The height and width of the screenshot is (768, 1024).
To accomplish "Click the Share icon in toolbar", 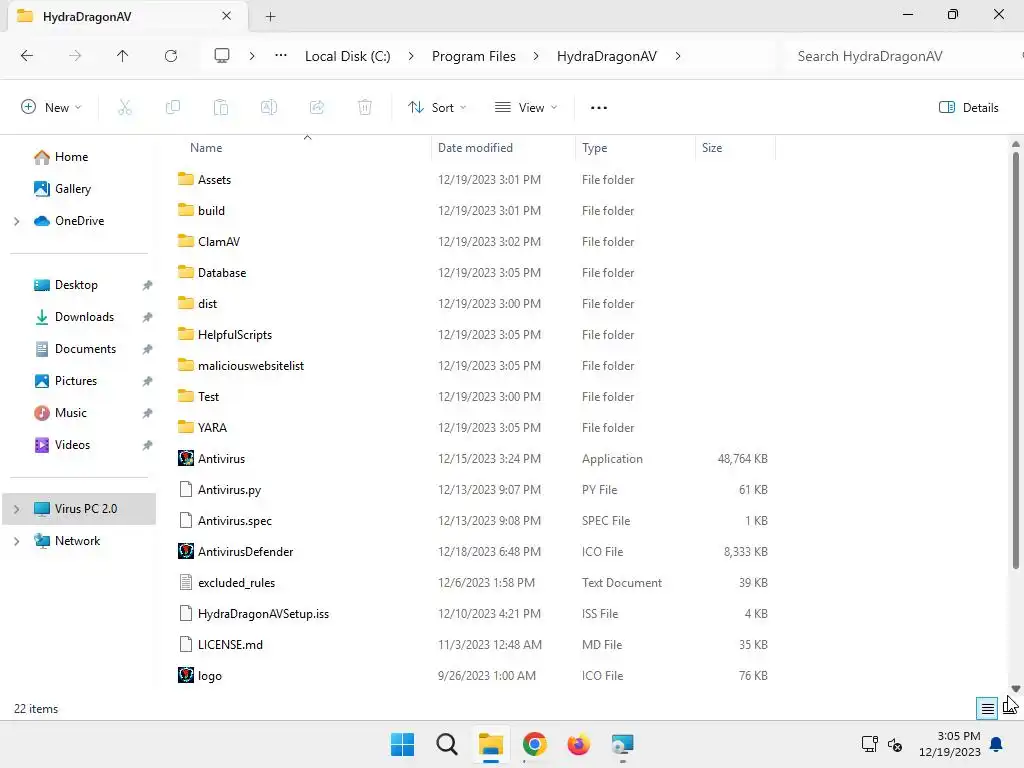I will coord(317,108).
